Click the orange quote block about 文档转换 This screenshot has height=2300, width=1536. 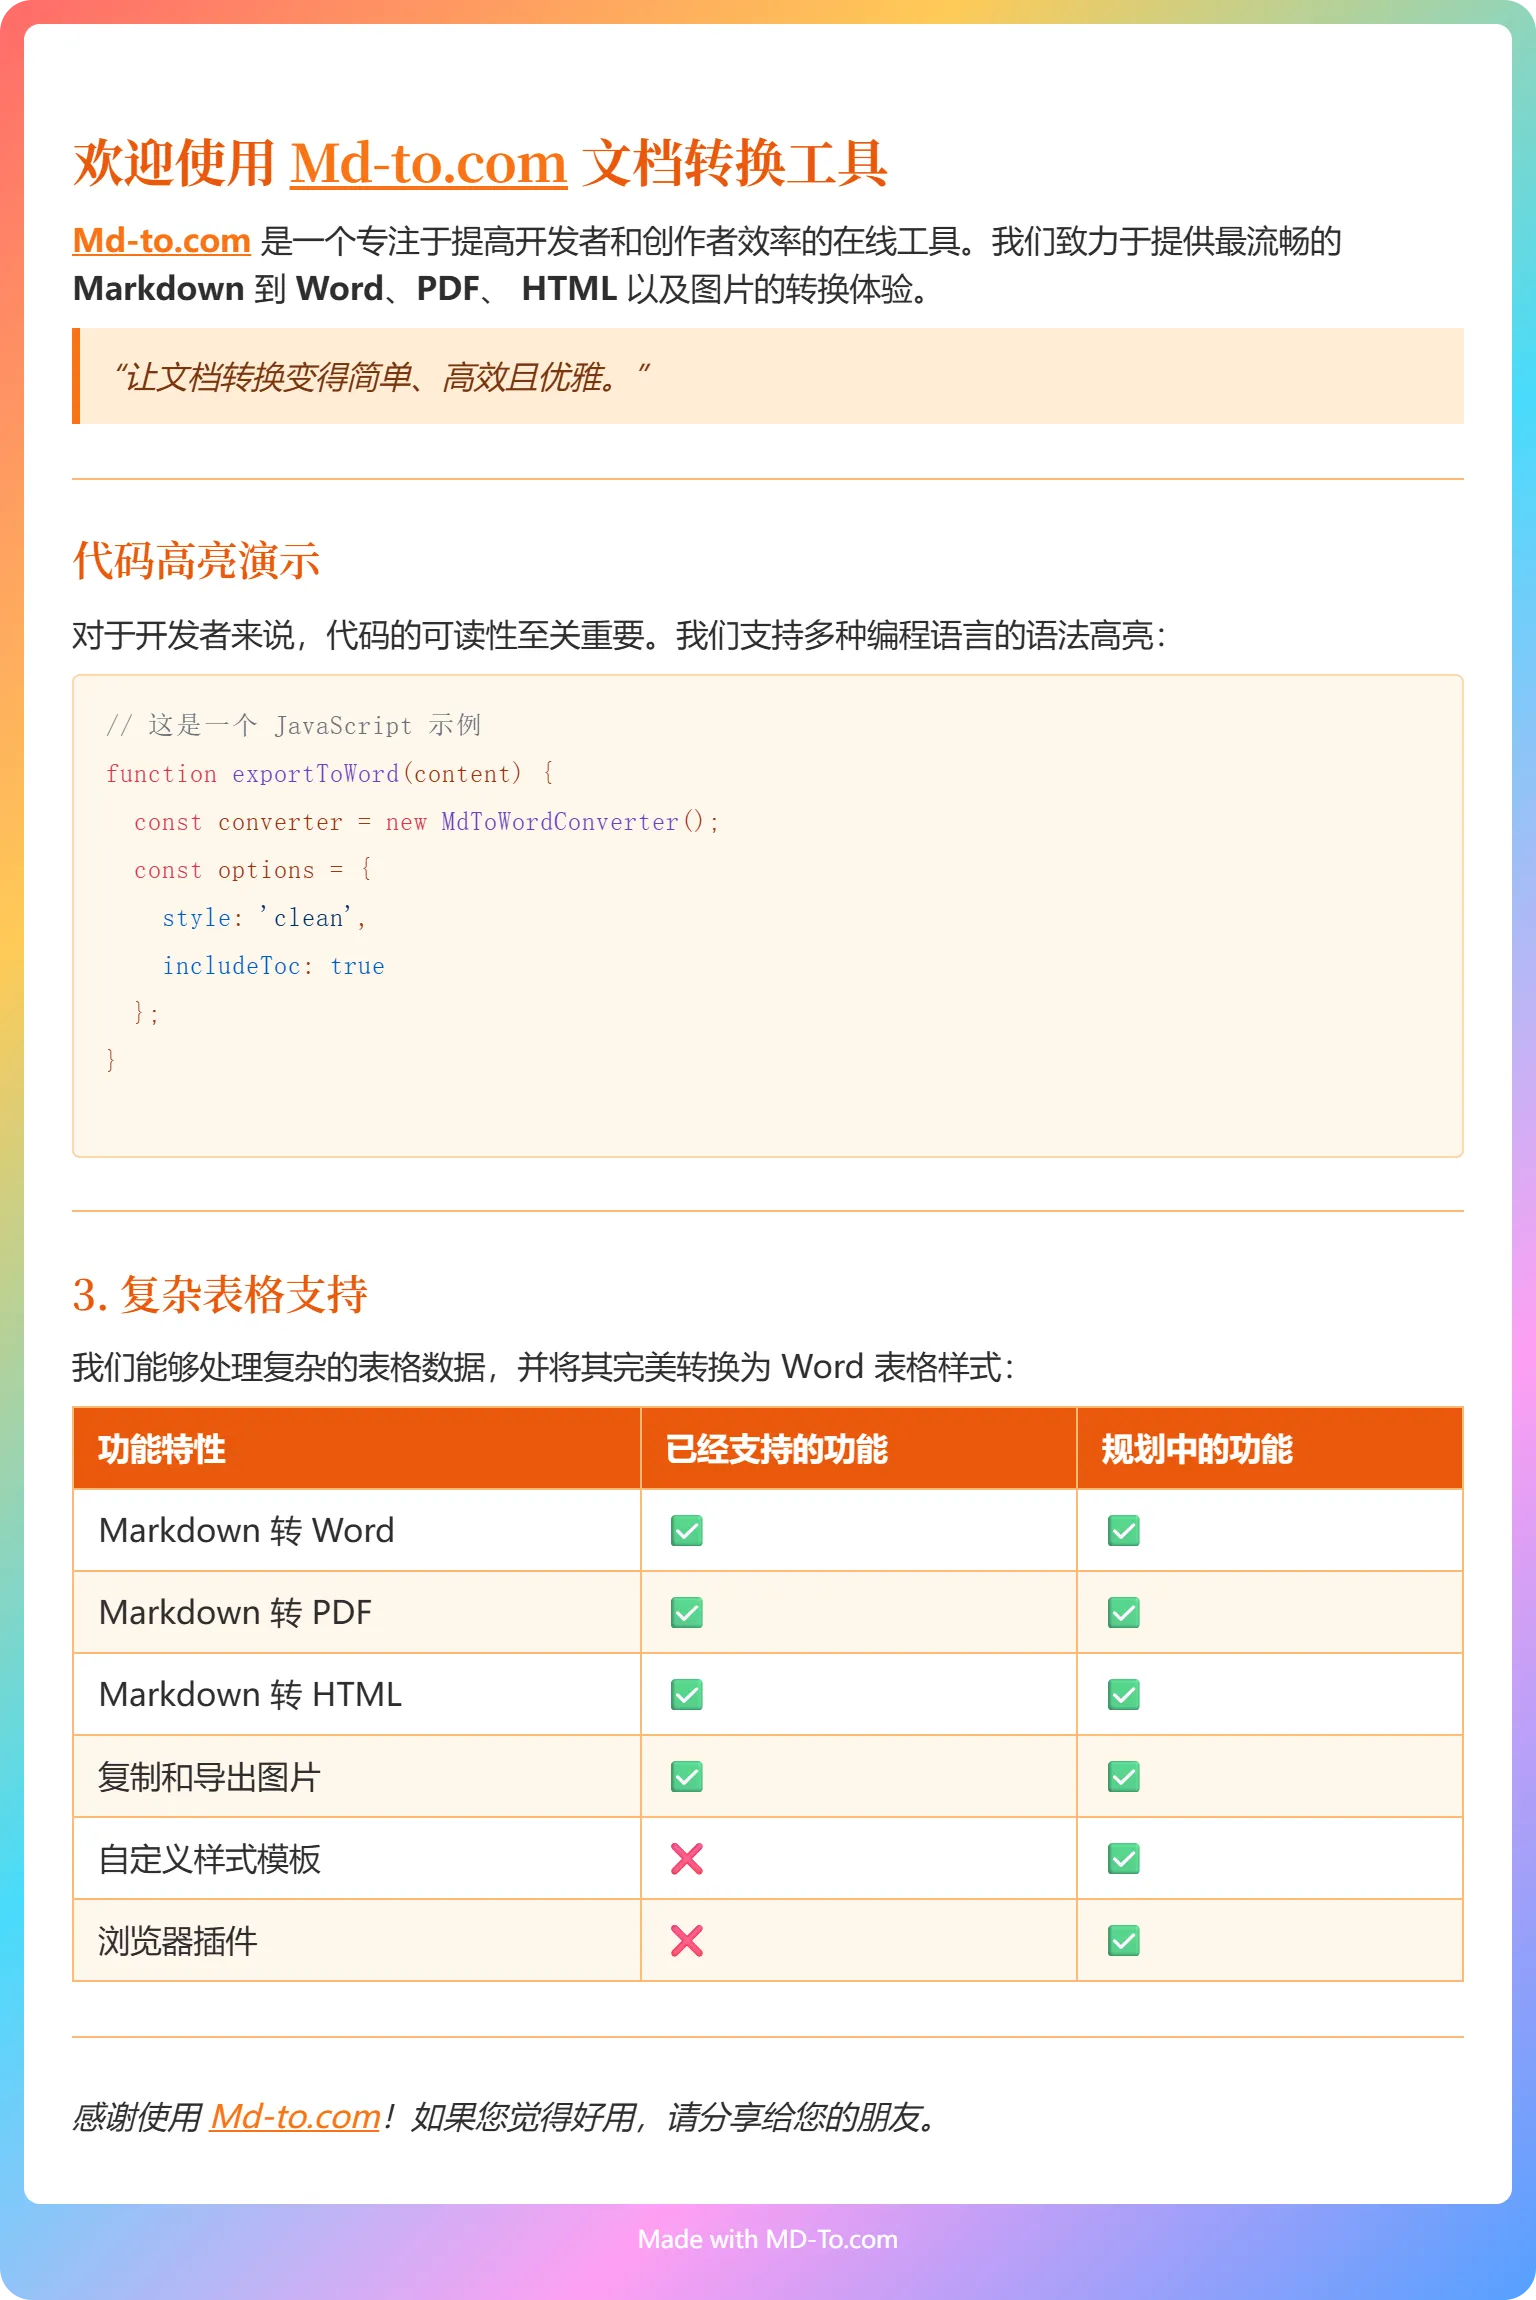click(x=767, y=377)
